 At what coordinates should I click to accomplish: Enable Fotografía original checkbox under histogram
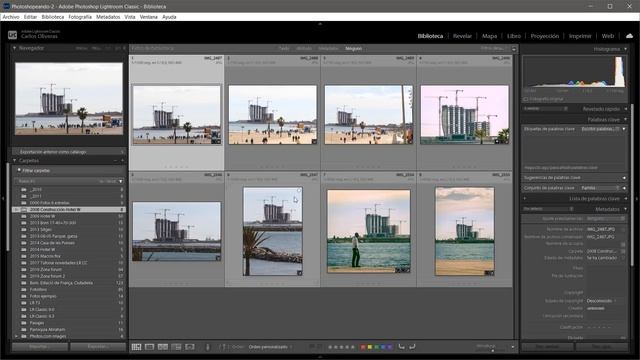point(526,99)
